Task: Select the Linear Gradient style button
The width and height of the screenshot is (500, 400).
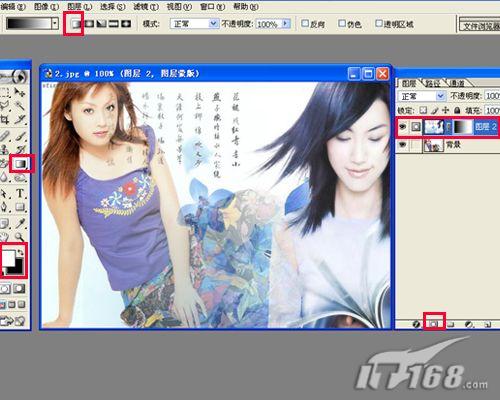Action: click(x=76, y=24)
